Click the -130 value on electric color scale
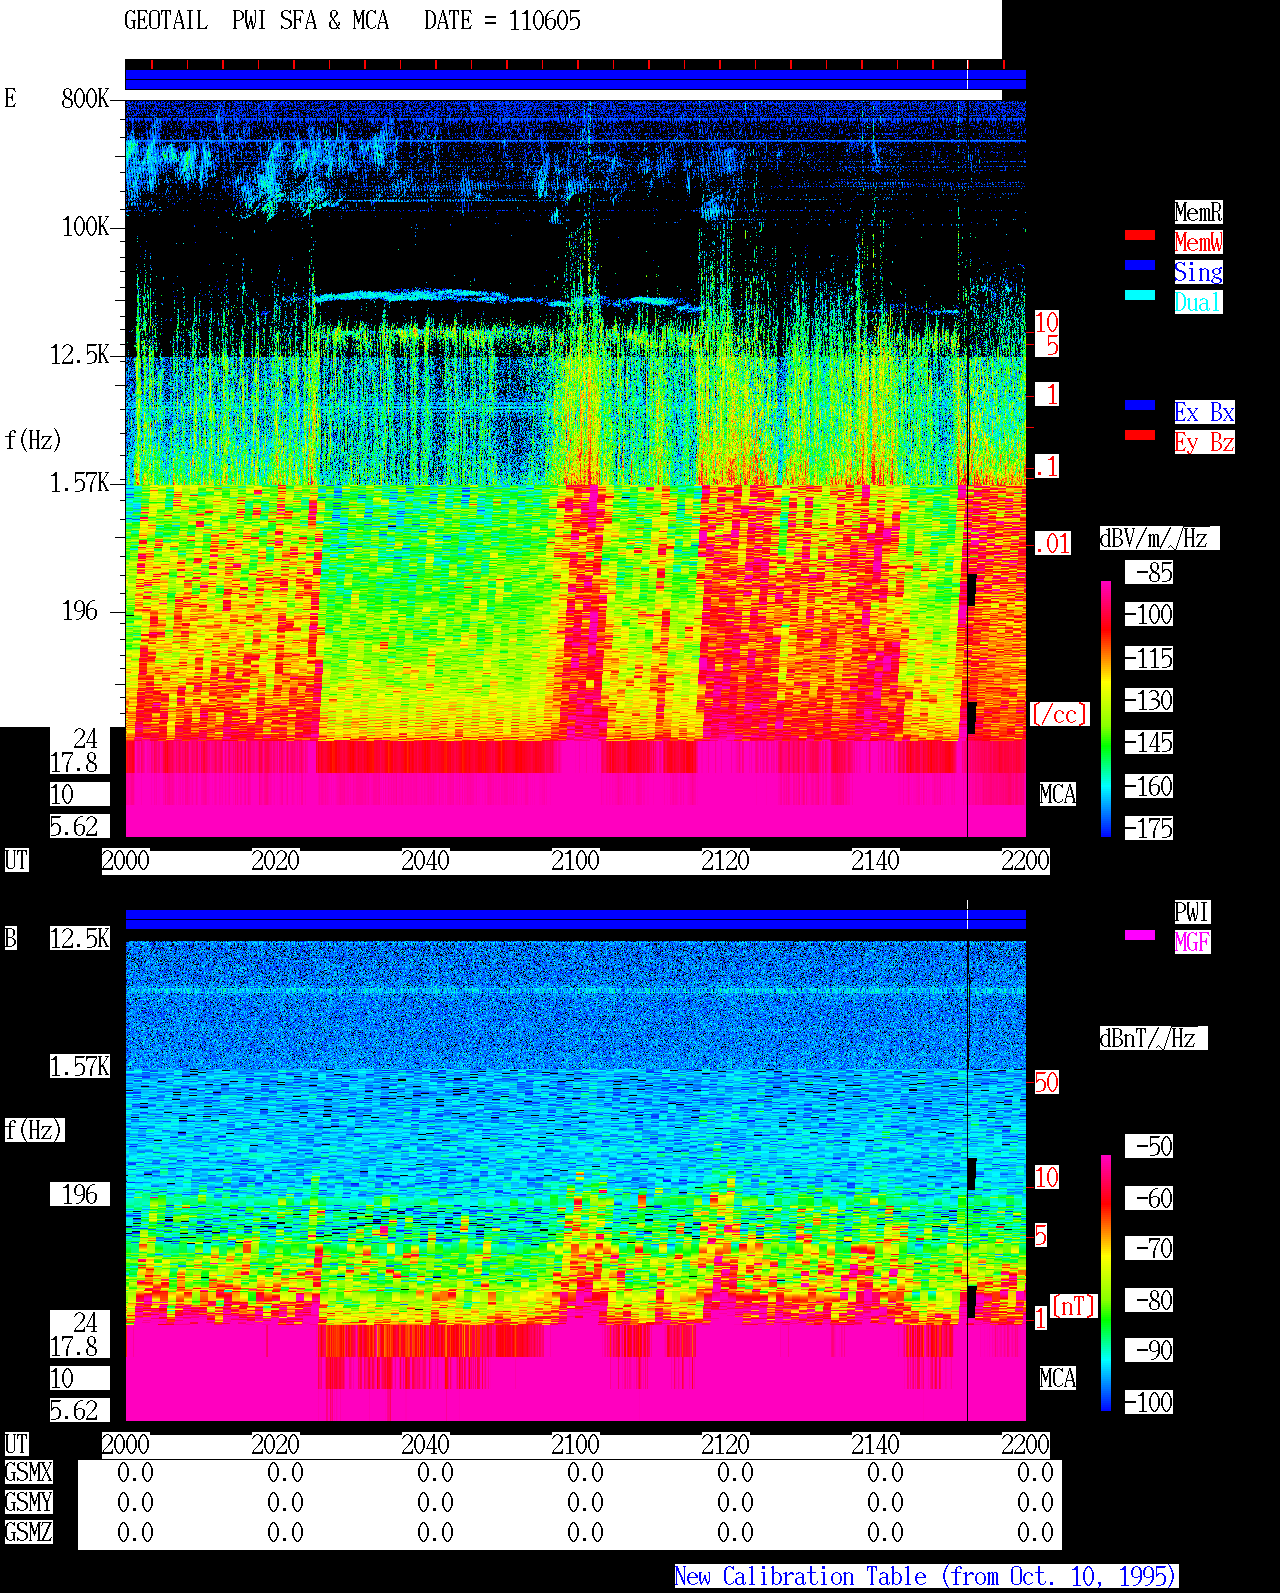 1150,700
